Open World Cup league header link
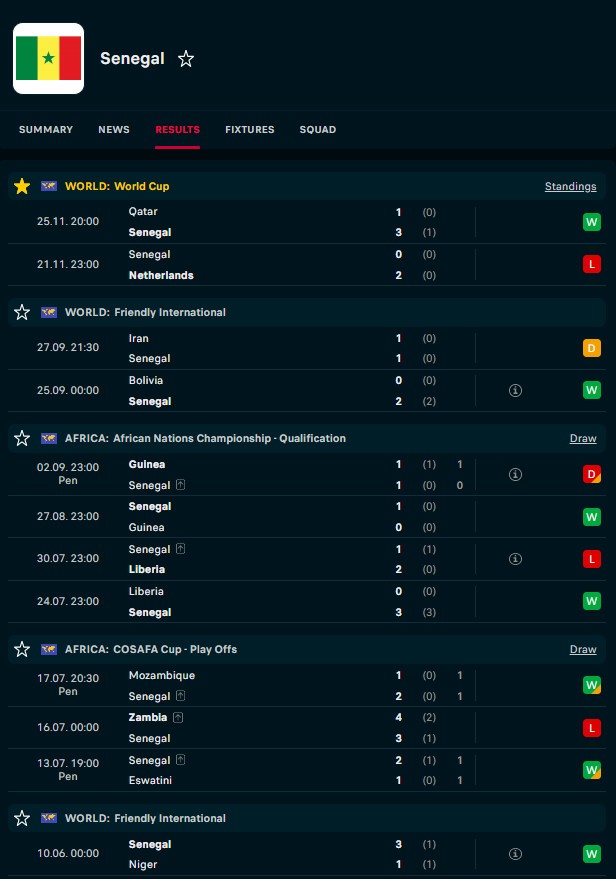Viewport: 616px width, 879px height. pyautogui.click(x=117, y=186)
